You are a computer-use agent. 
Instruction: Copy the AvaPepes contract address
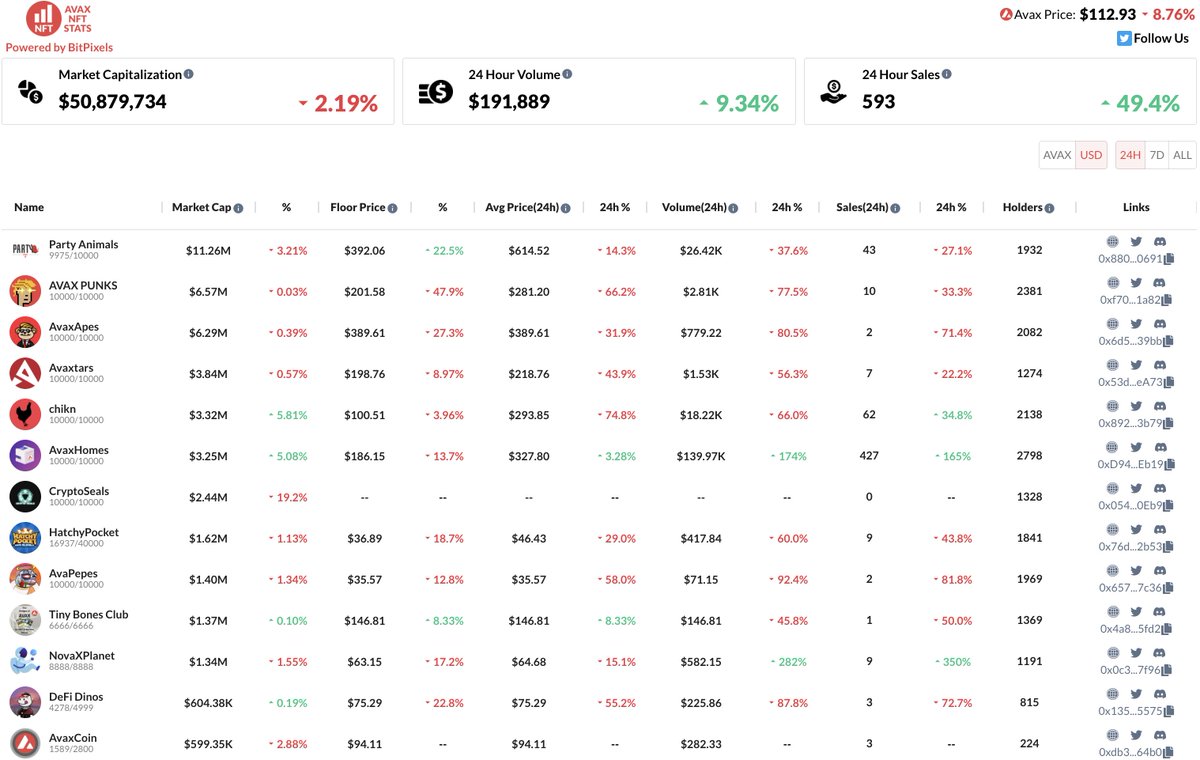(1168, 588)
